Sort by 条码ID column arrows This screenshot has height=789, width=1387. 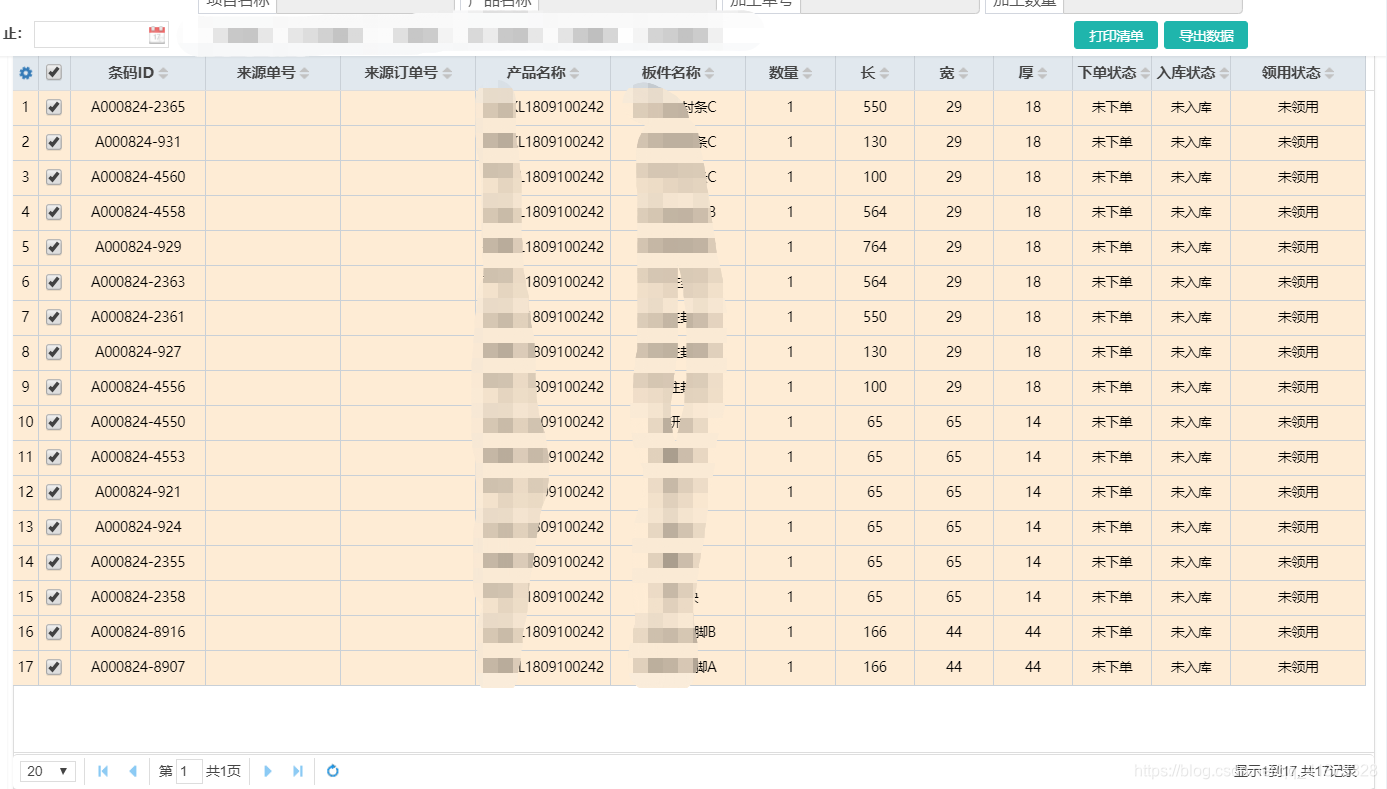163,73
